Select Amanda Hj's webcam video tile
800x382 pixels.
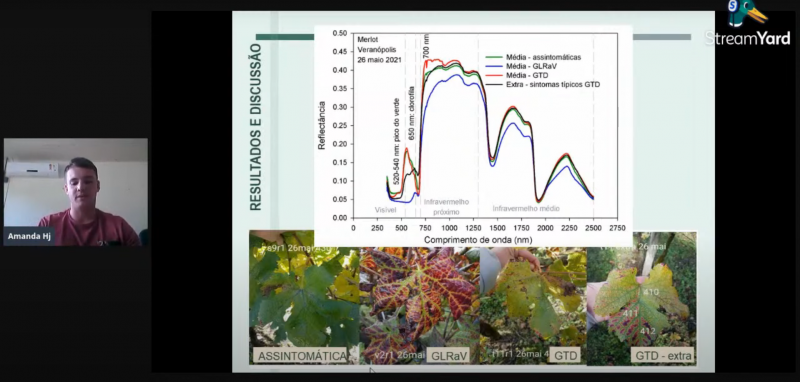76,192
